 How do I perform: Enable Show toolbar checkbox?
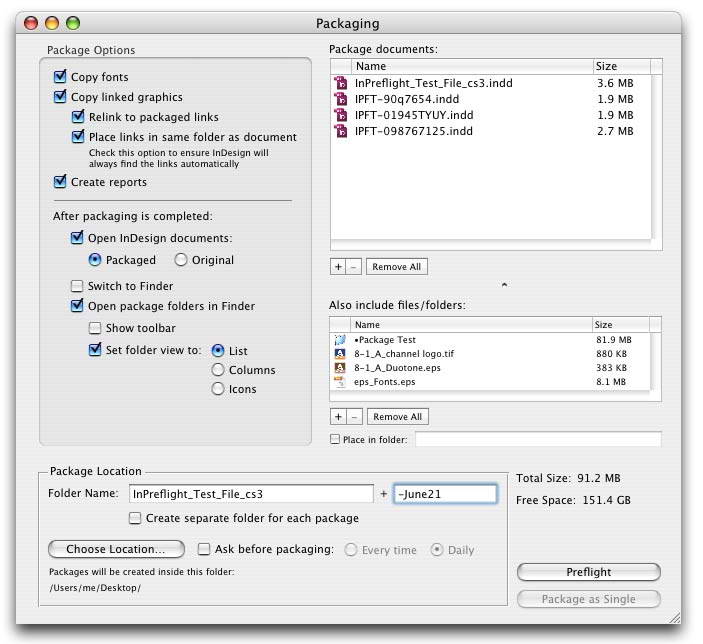point(95,328)
